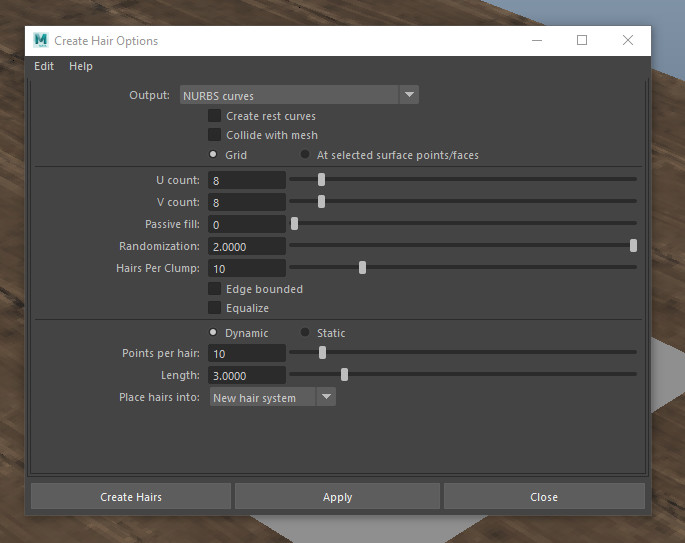
Task: Click the Hairs Per Clump value field
Action: [247, 268]
